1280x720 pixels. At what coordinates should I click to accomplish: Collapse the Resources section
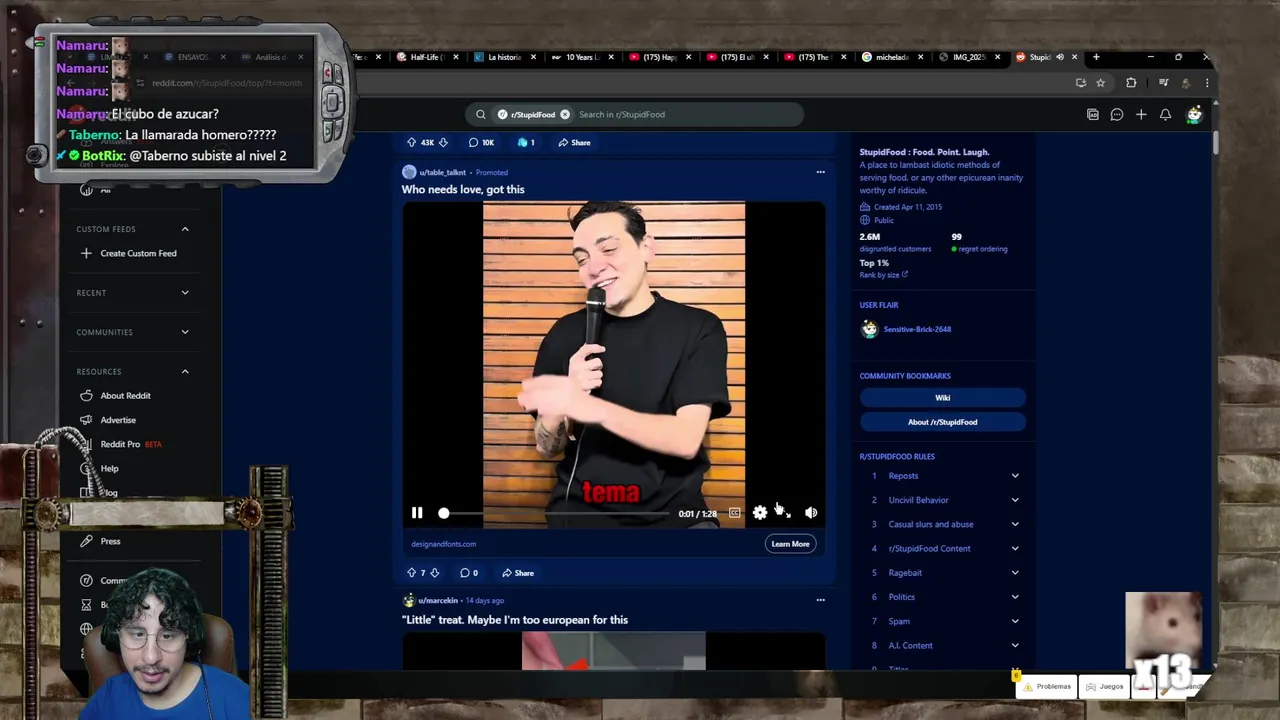(x=185, y=371)
